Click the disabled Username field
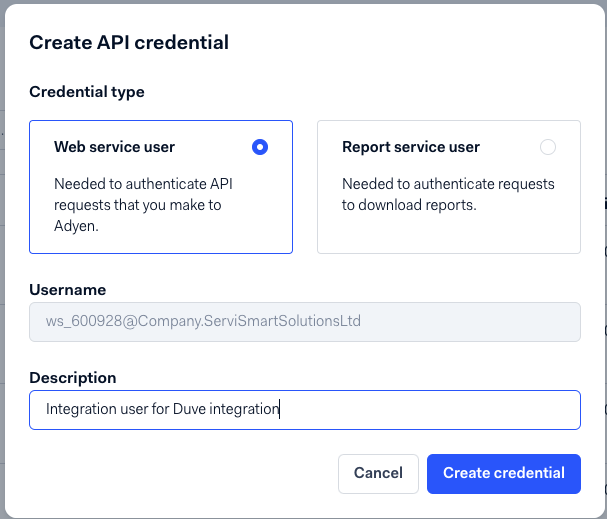 click(x=305, y=322)
